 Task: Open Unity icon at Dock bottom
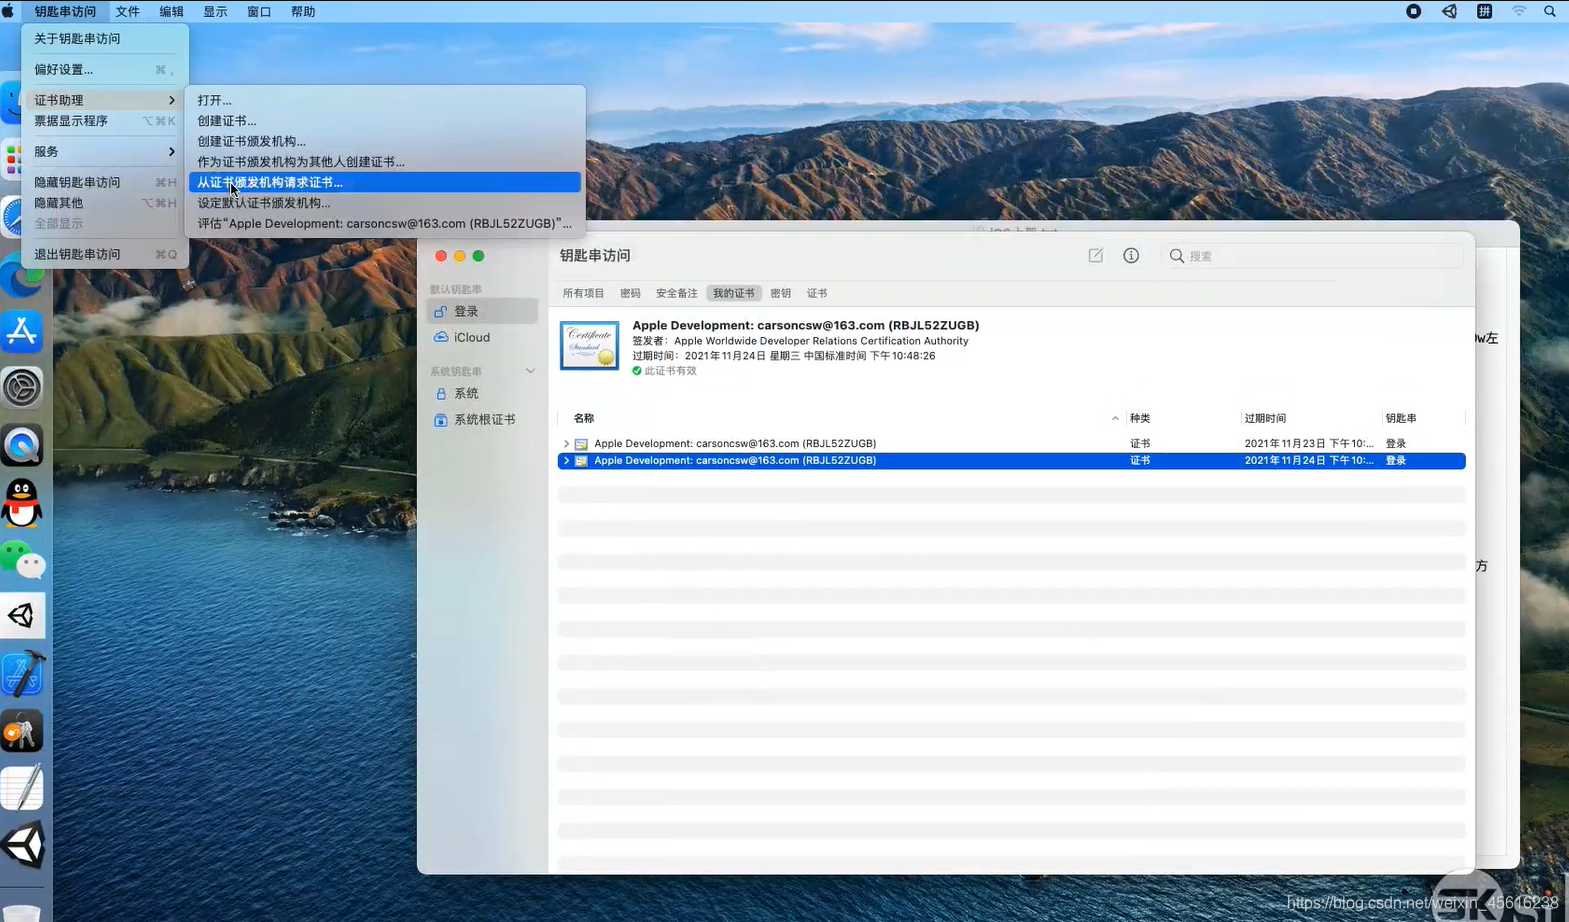(x=22, y=846)
